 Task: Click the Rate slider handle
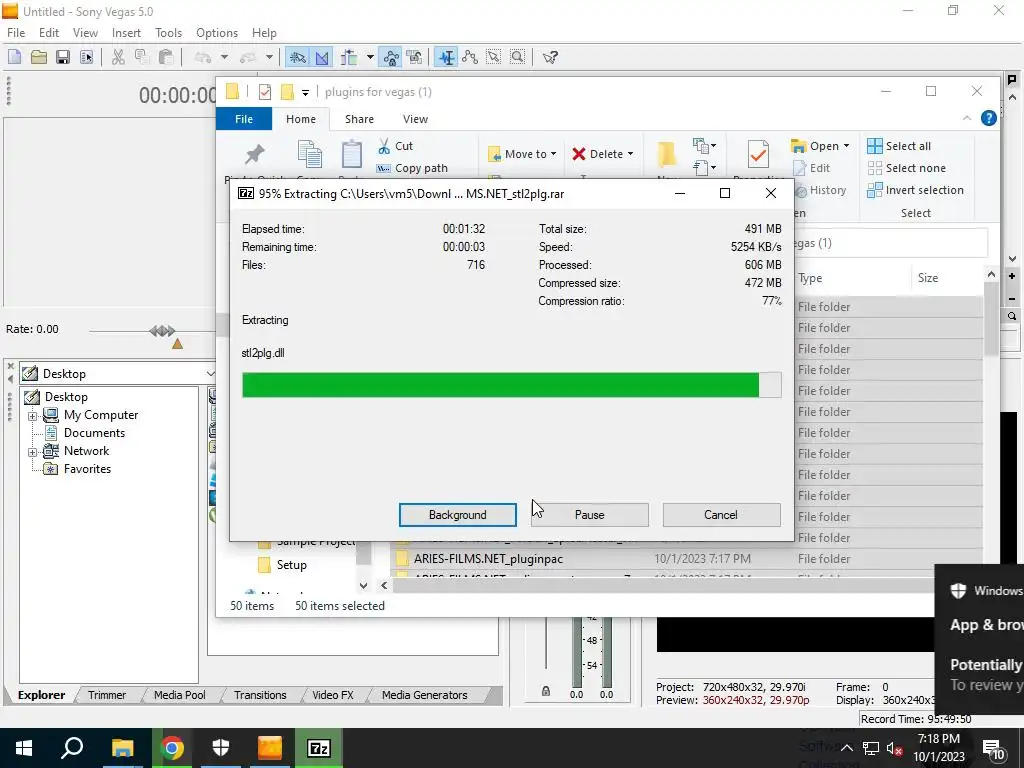[162, 331]
